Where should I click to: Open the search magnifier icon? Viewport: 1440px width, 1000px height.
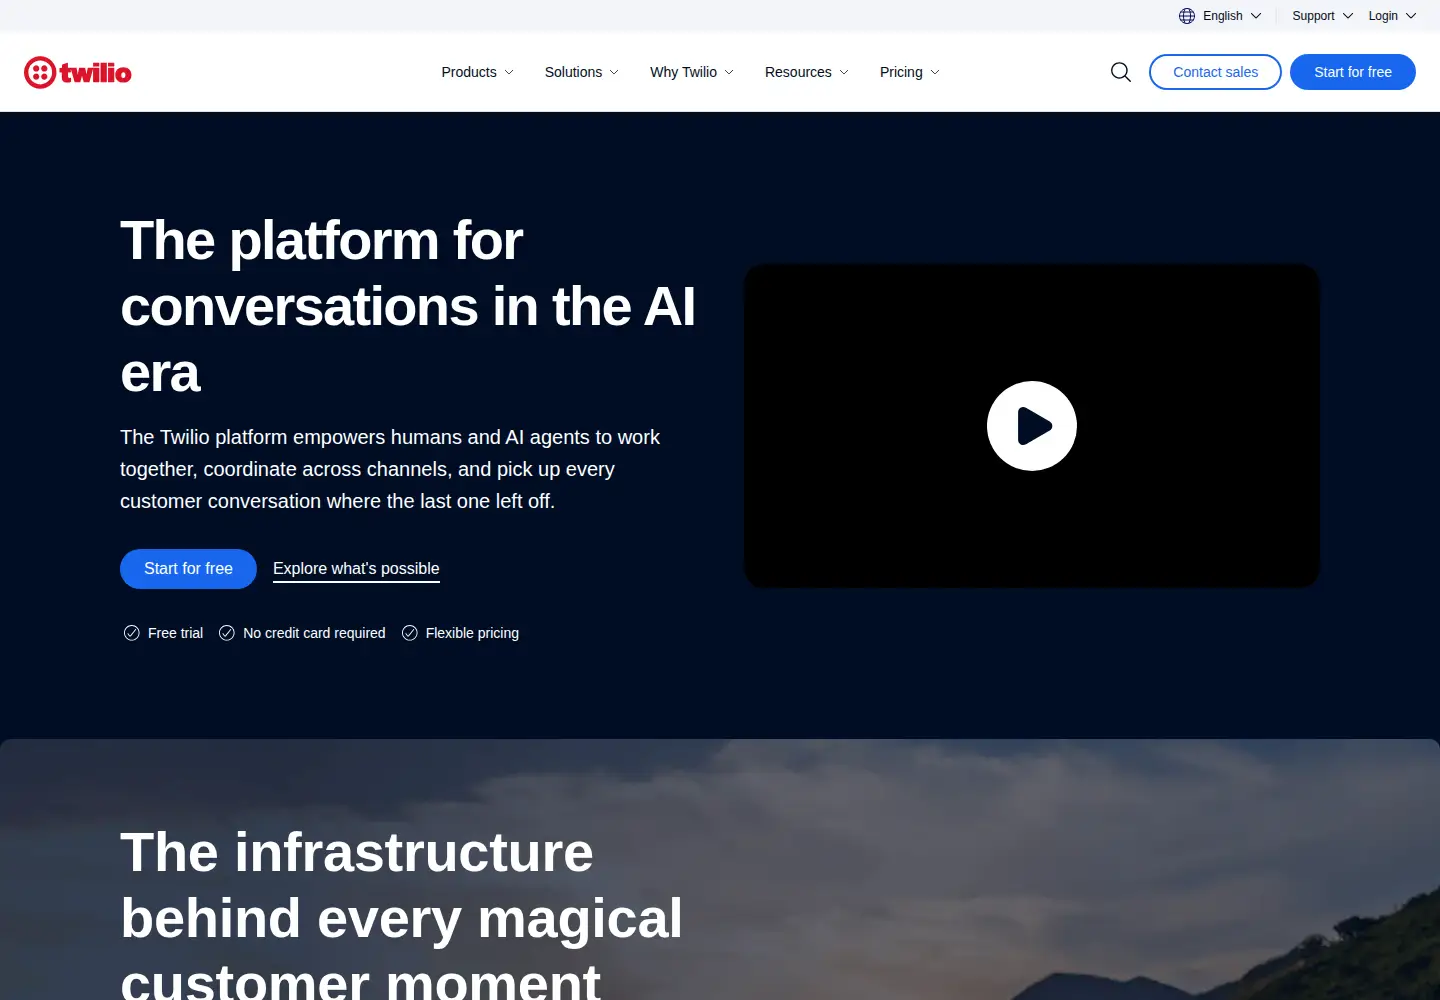pos(1121,72)
